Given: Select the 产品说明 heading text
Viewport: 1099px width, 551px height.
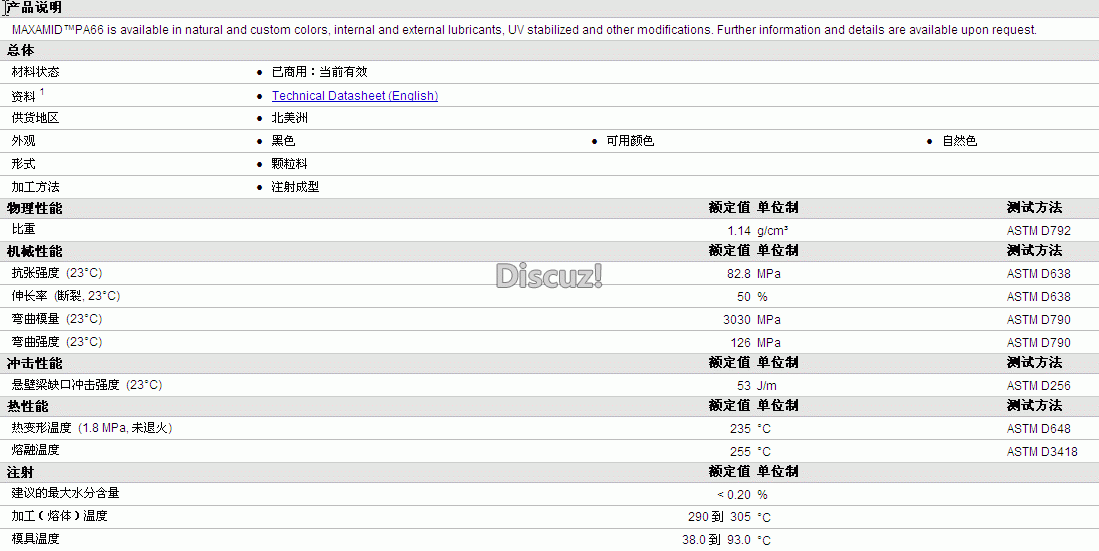Looking at the screenshot, I should (34, 7).
